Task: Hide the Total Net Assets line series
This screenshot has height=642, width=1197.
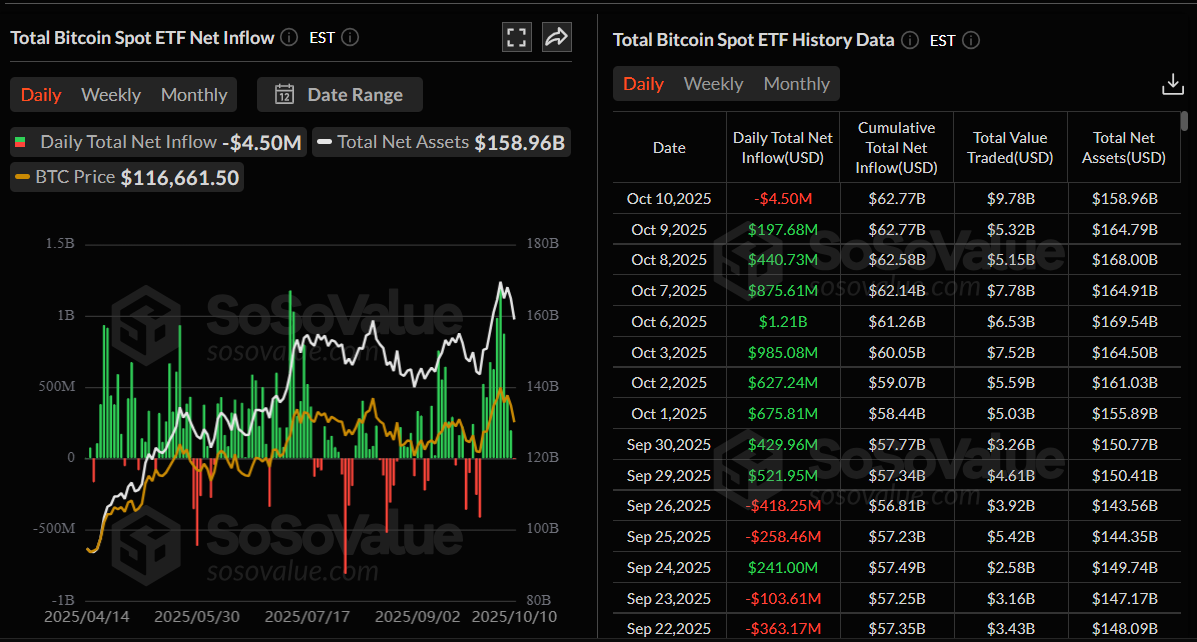Action: pyautogui.click(x=441, y=142)
